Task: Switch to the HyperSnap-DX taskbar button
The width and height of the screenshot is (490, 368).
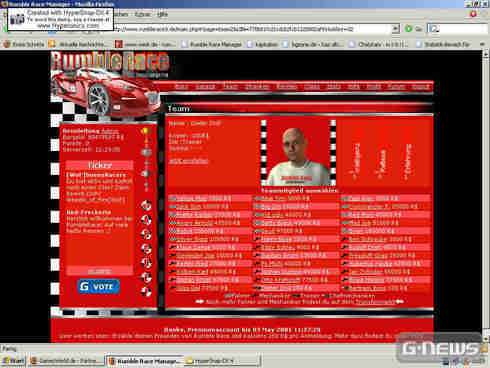Action: tap(222, 361)
